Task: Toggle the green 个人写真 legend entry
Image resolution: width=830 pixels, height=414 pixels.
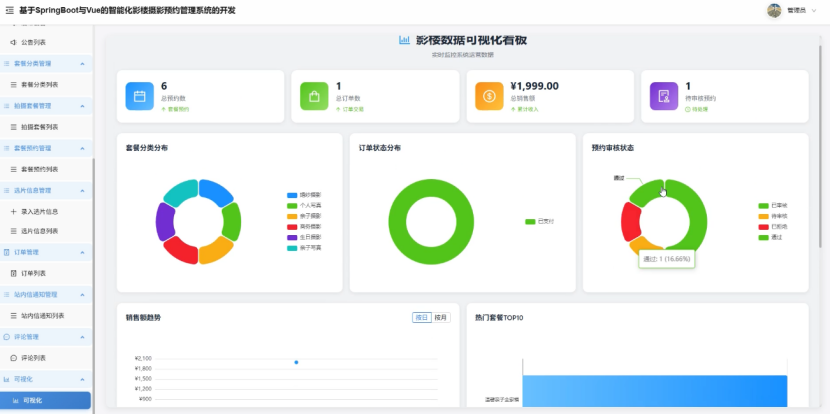Action: [x=304, y=205]
